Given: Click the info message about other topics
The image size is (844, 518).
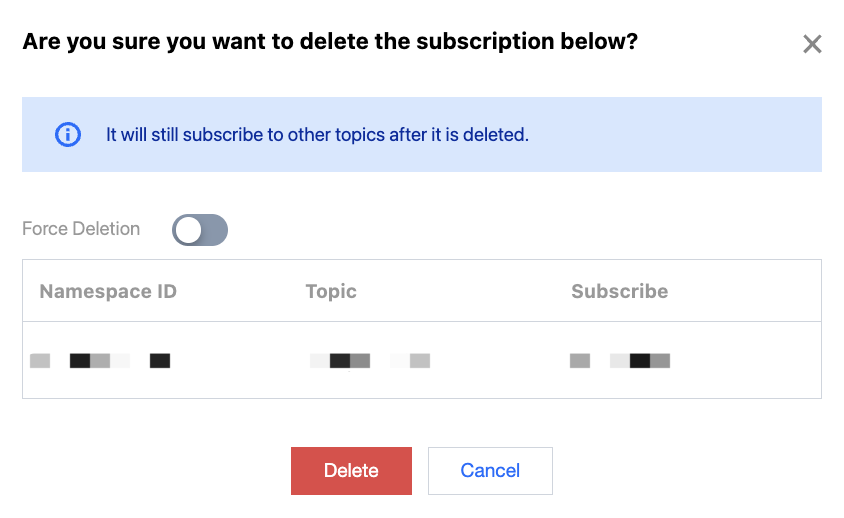Looking at the screenshot, I should 317,134.
